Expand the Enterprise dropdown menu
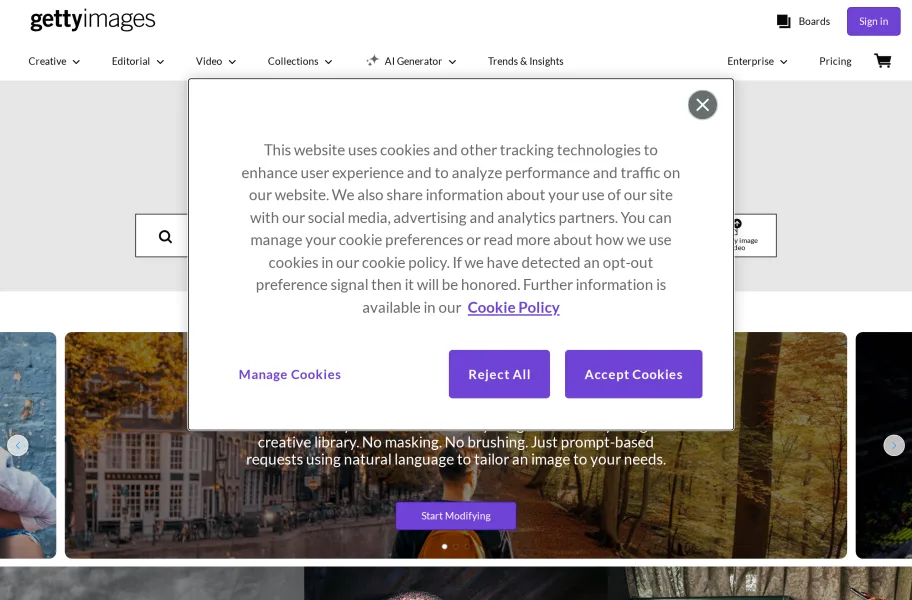The image size is (912, 600). pyautogui.click(x=757, y=61)
